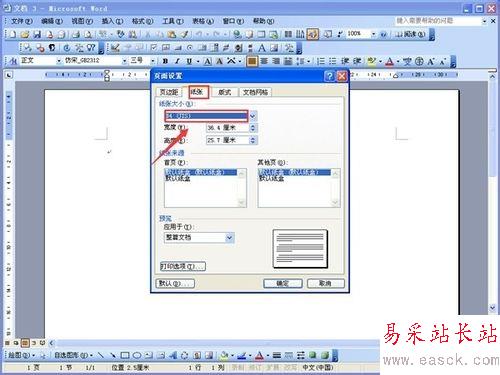Open the Format menu (格式)
500x375 pixels.
click(142, 21)
